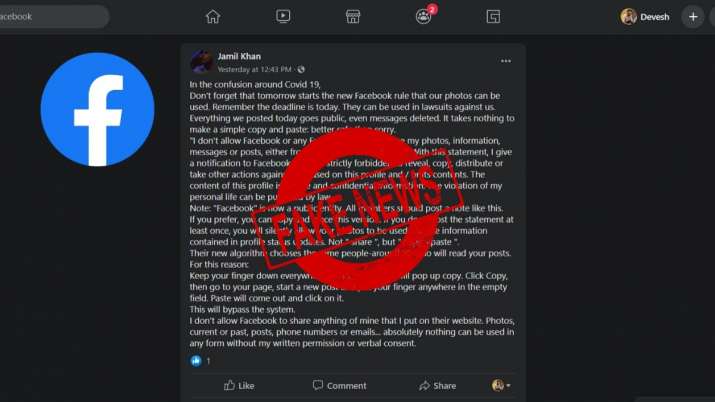The width and height of the screenshot is (715, 402).
Task: Click Jamil Khan's profile picture
Action: click(201, 62)
